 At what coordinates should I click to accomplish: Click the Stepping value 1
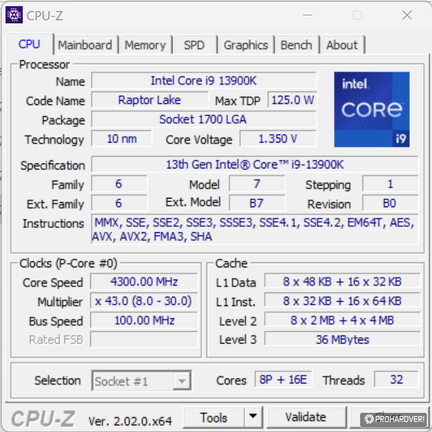point(390,184)
